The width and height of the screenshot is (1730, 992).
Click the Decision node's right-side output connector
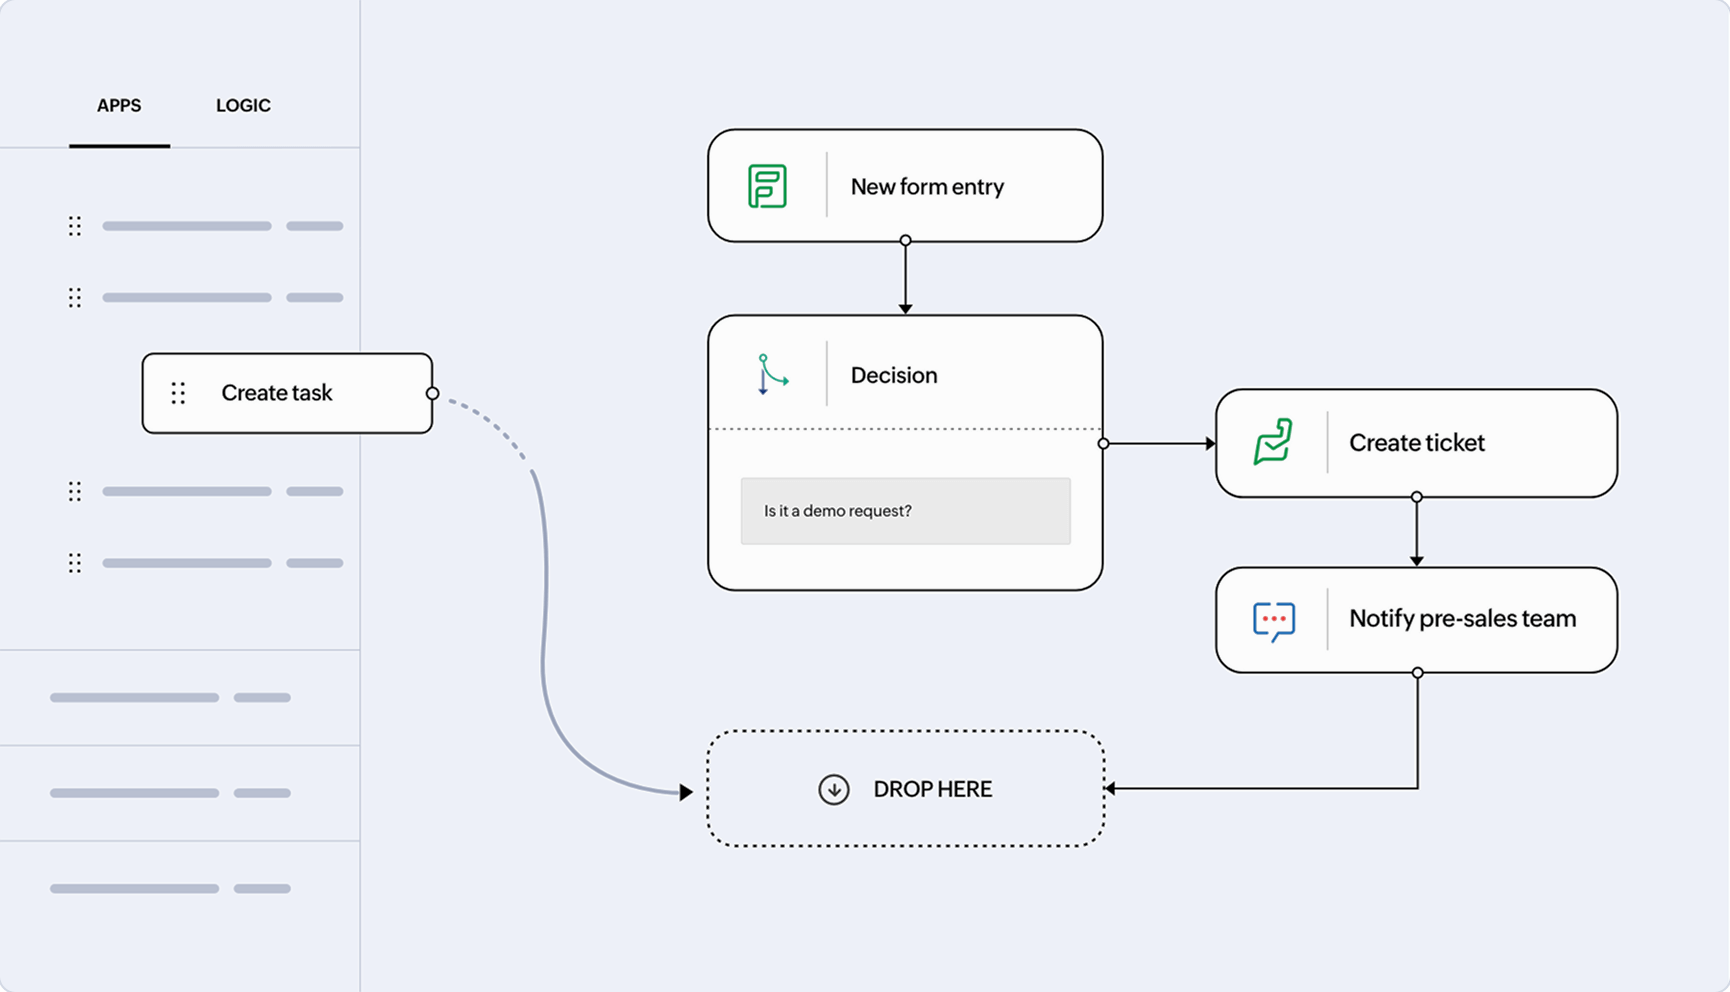tap(1103, 443)
